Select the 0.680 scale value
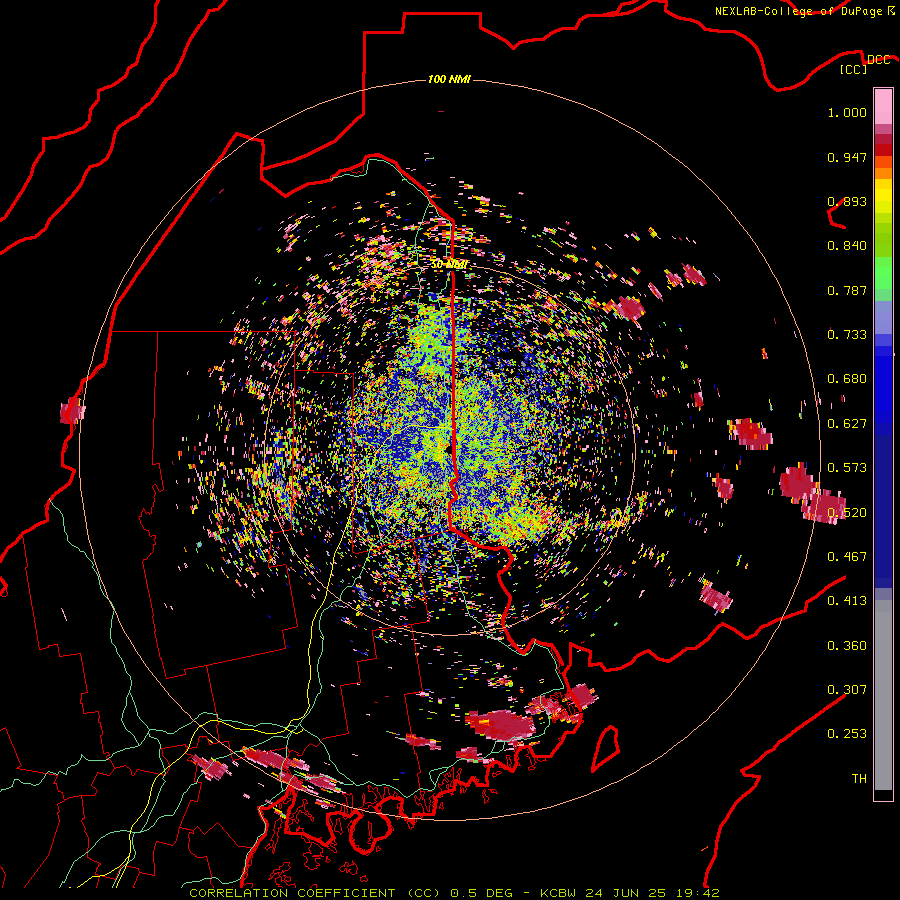This screenshot has height=900, width=900. (x=847, y=379)
